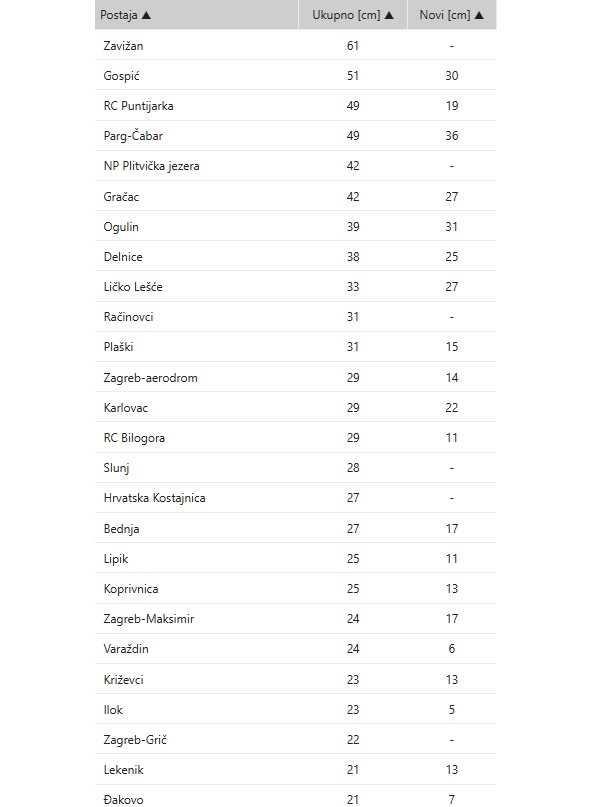The image size is (608, 807).
Task: Sort by the Novi [cm] header text
Action: click(x=445, y=15)
